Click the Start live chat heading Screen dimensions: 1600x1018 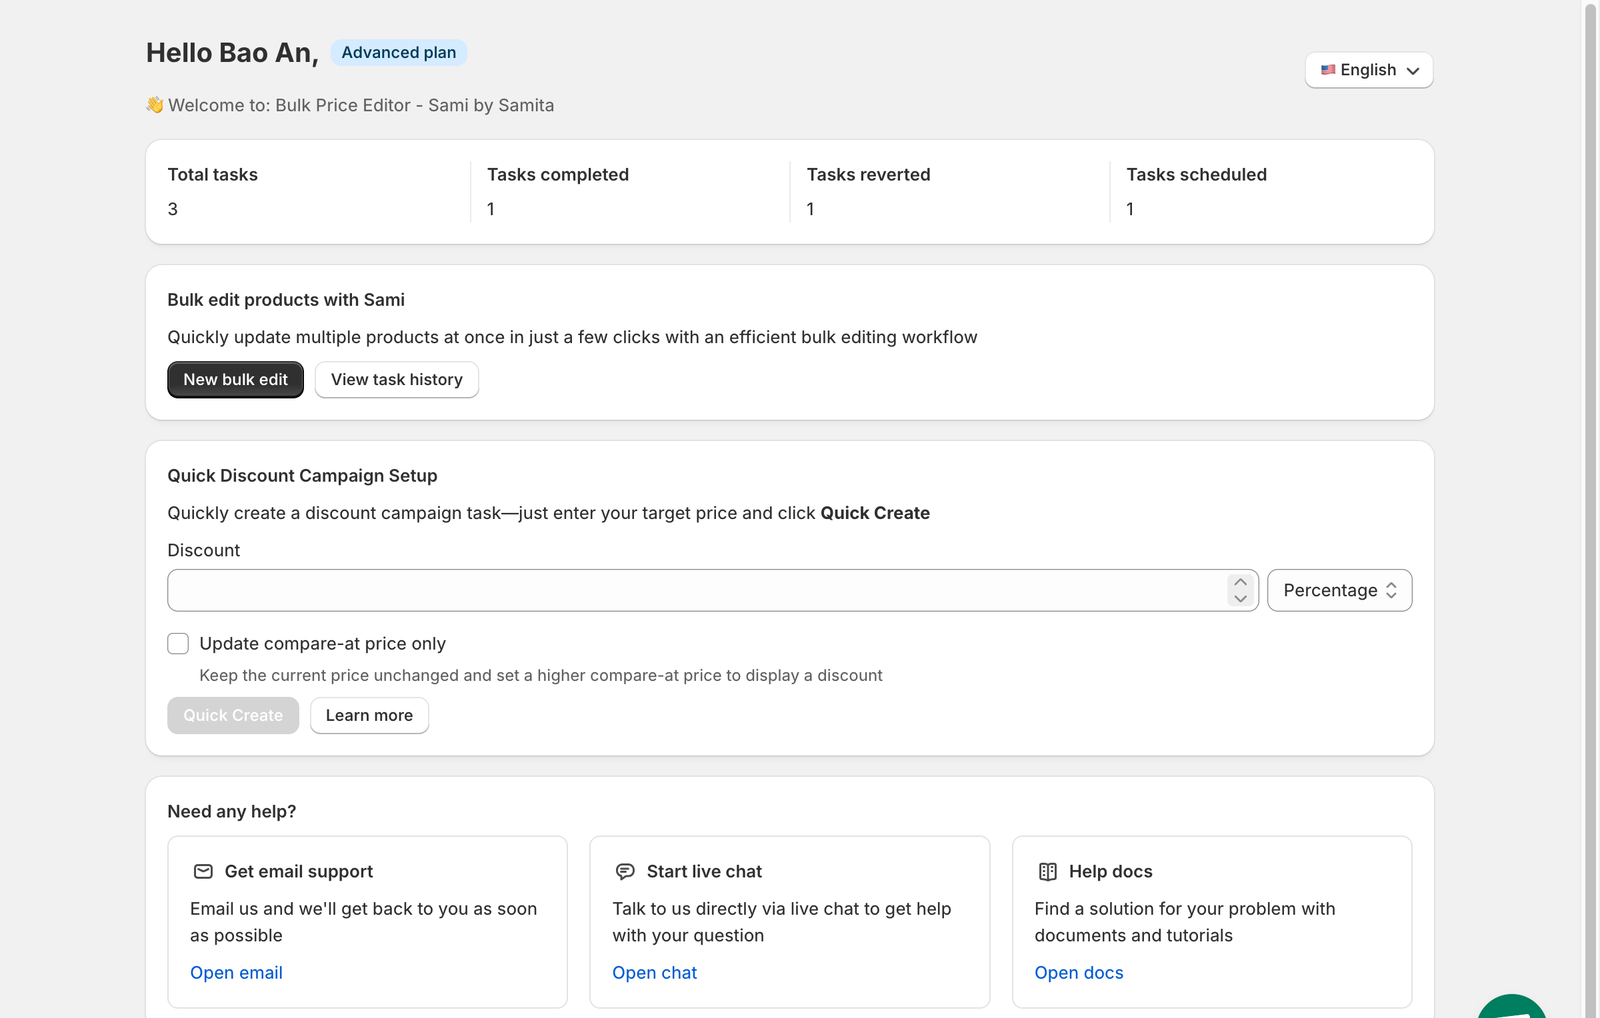704,872
